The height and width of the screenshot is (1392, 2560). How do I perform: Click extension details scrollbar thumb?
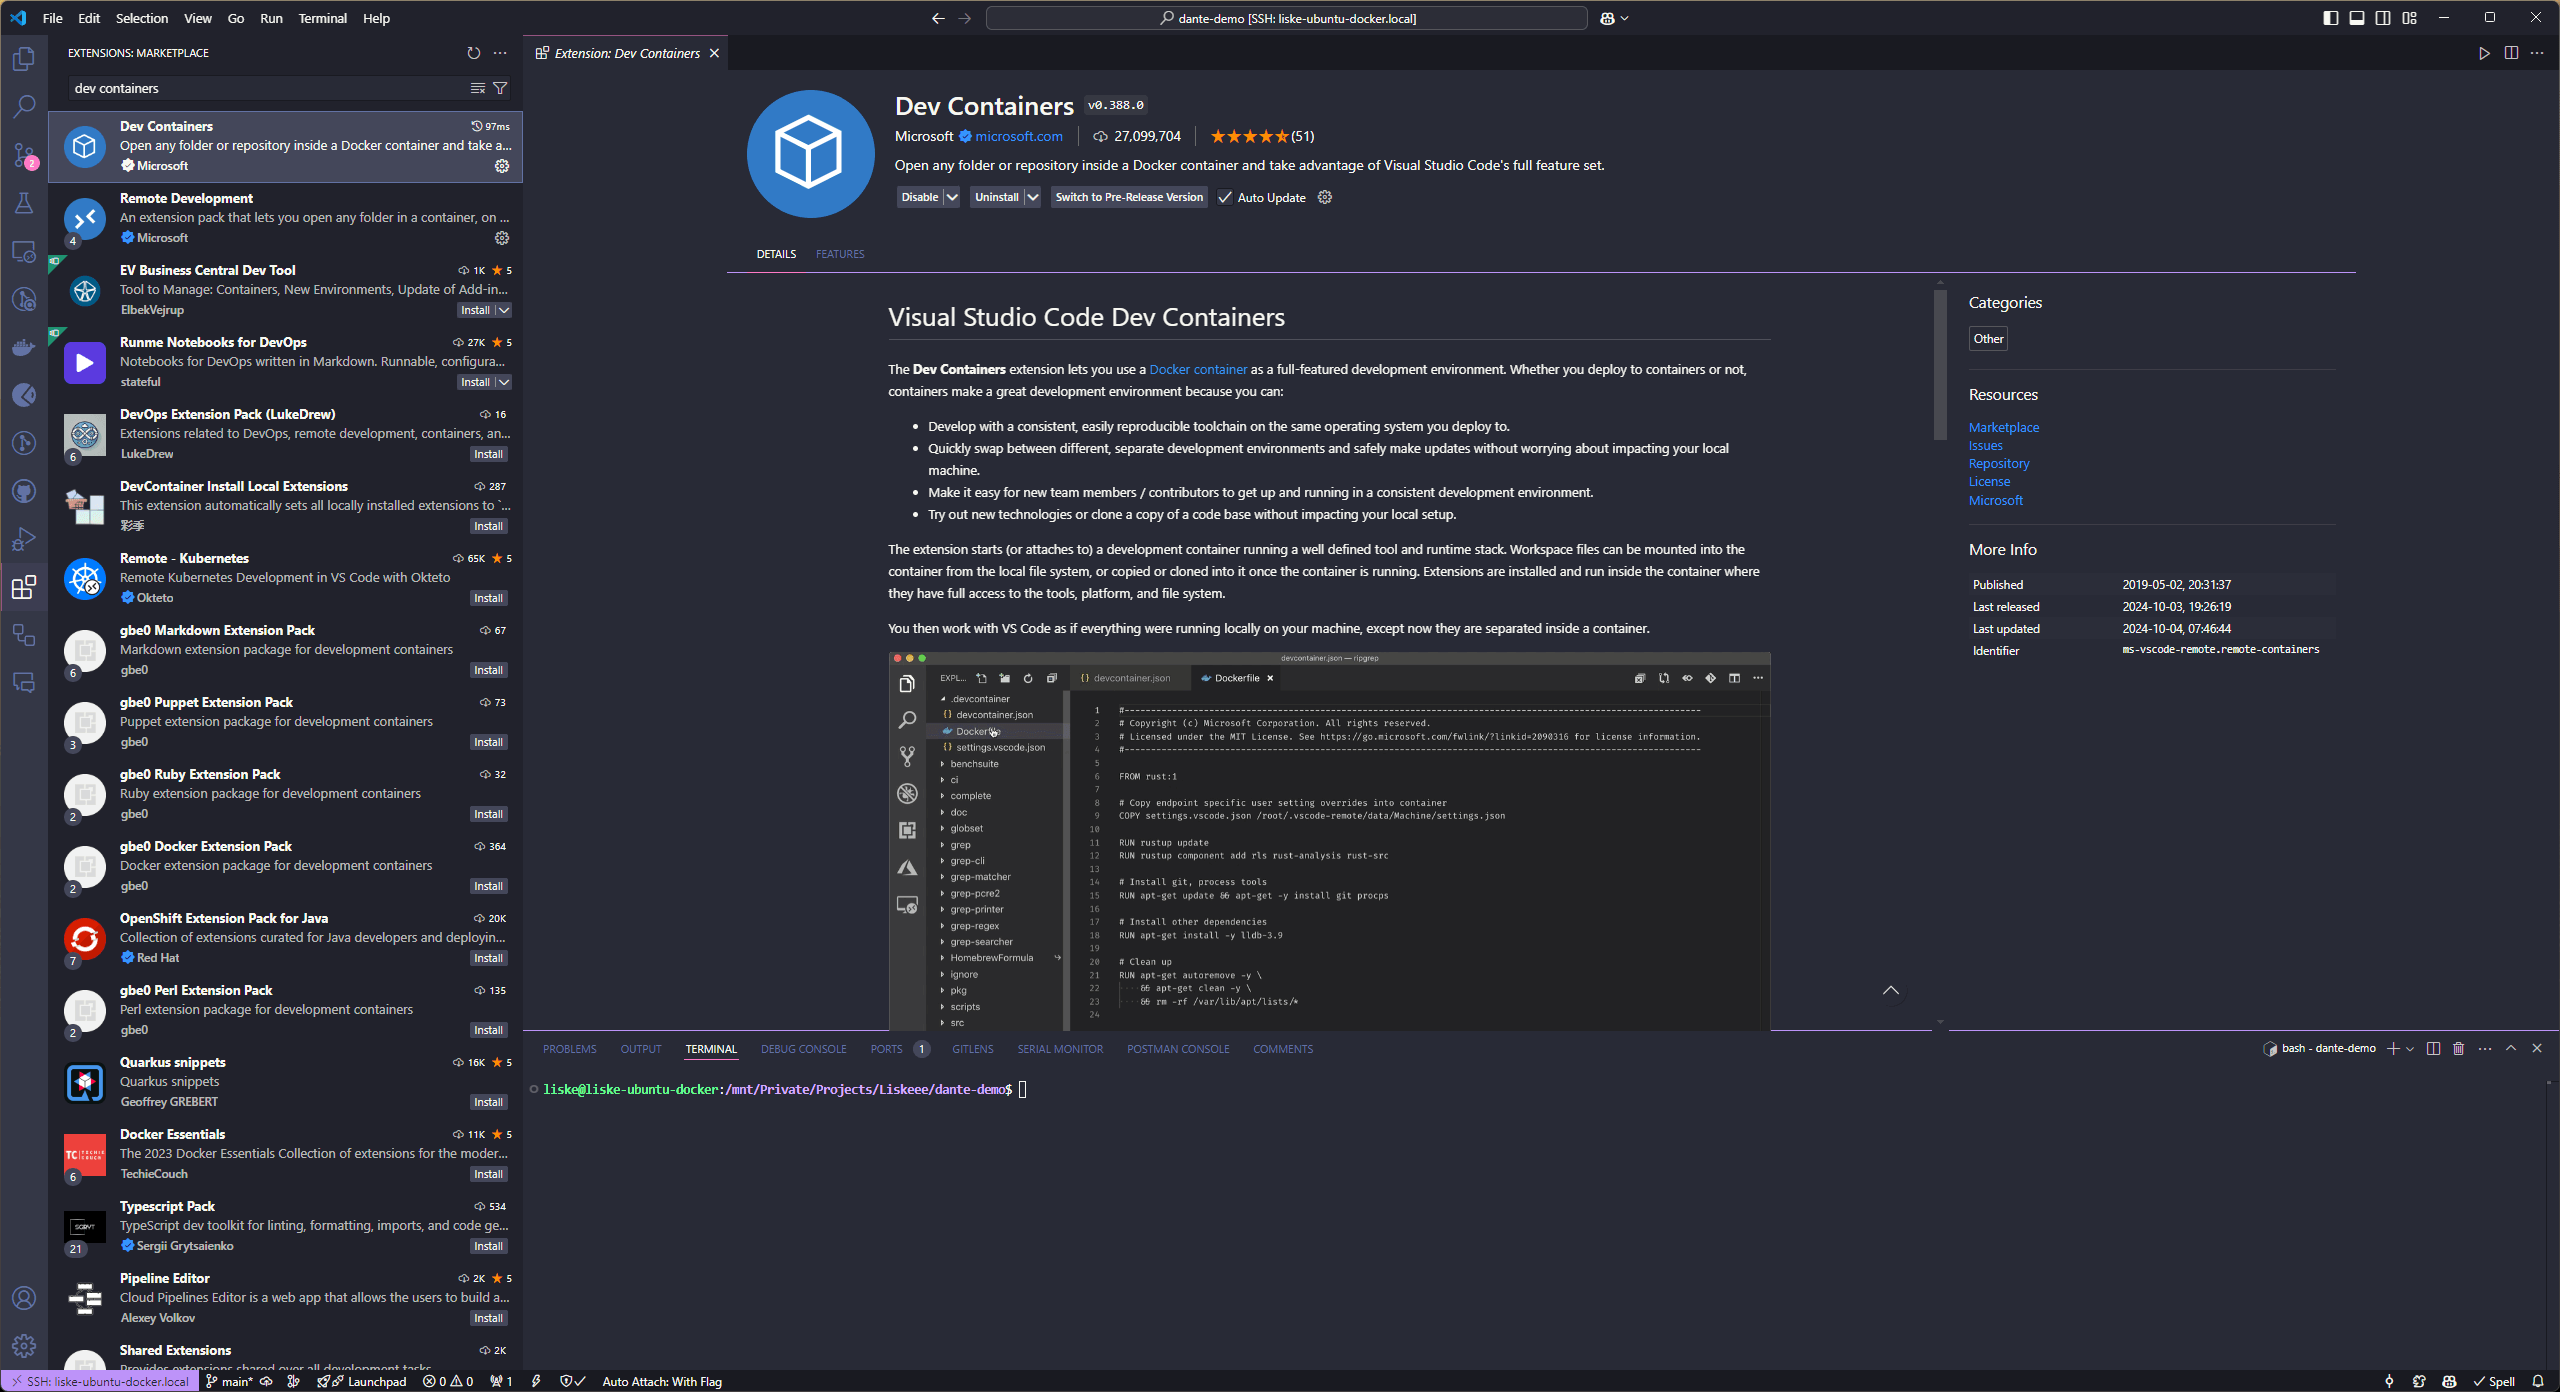point(1940,365)
